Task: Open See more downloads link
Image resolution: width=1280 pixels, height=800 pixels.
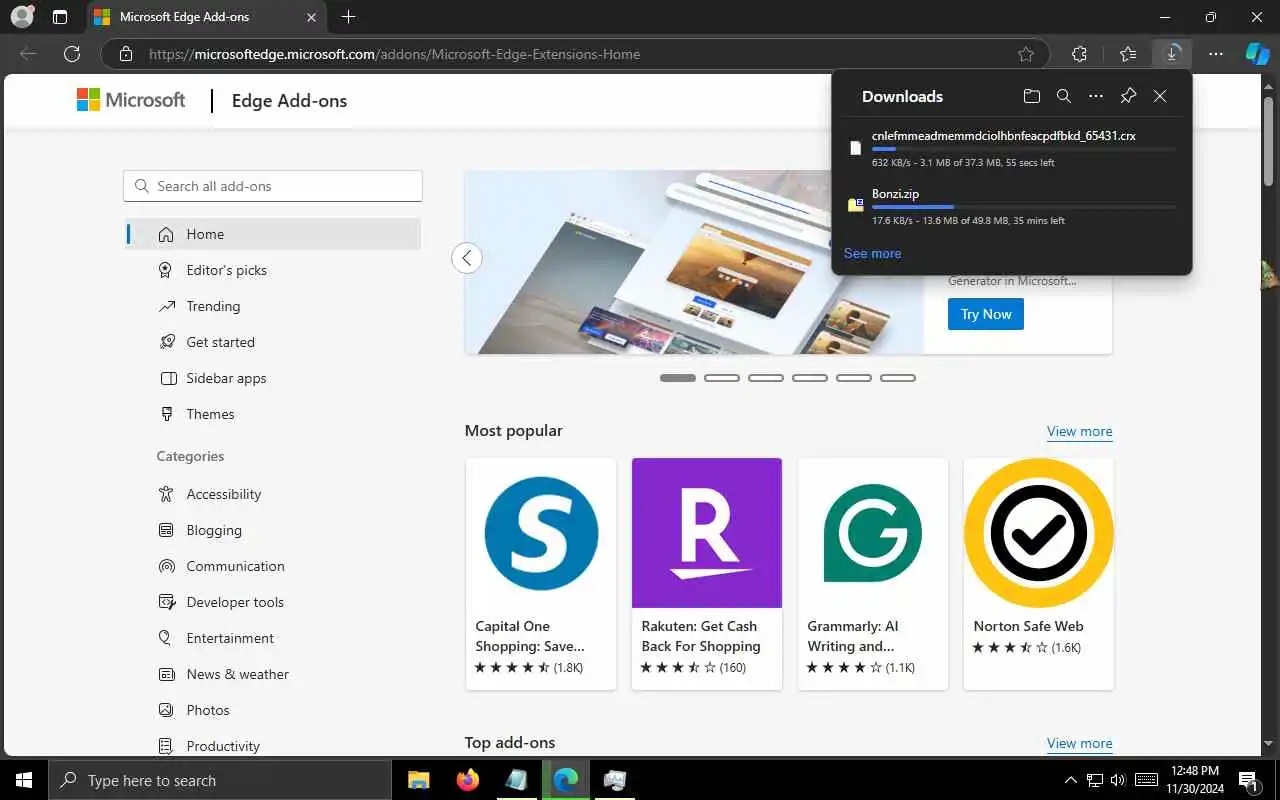Action: click(872, 253)
